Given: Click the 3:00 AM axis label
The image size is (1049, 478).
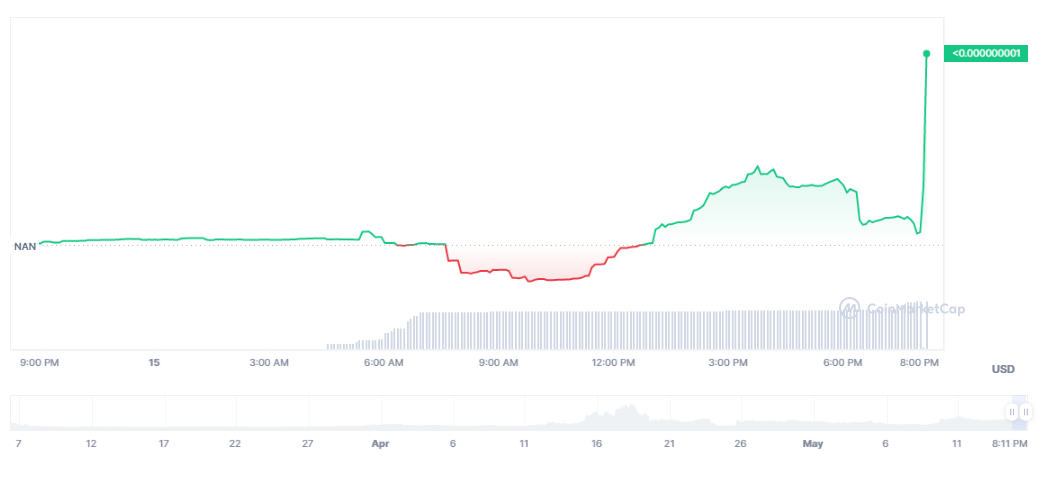Looking at the screenshot, I should (x=270, y=363).
